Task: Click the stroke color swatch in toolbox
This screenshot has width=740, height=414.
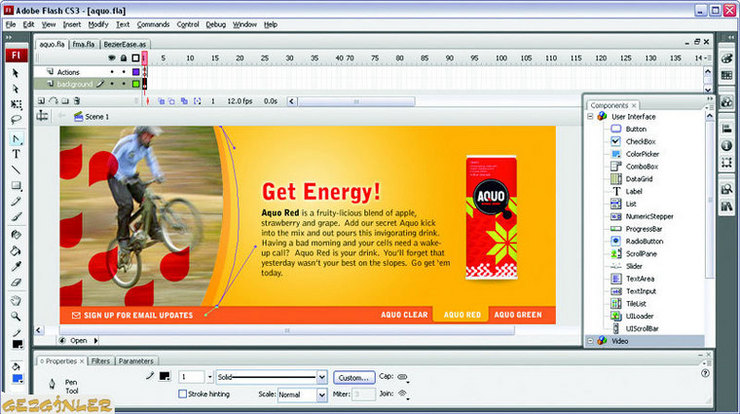Action: tap(17, 345)
